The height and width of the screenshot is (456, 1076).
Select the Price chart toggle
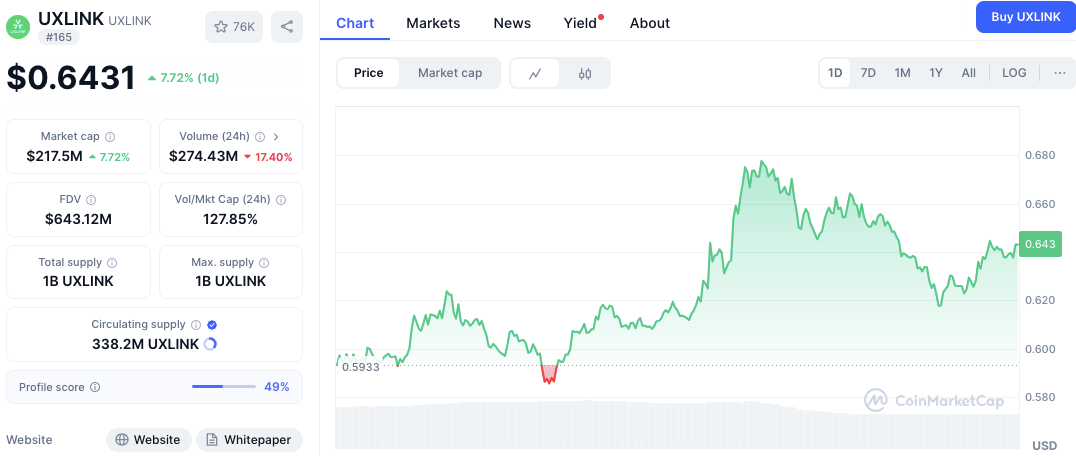(369, 73)
